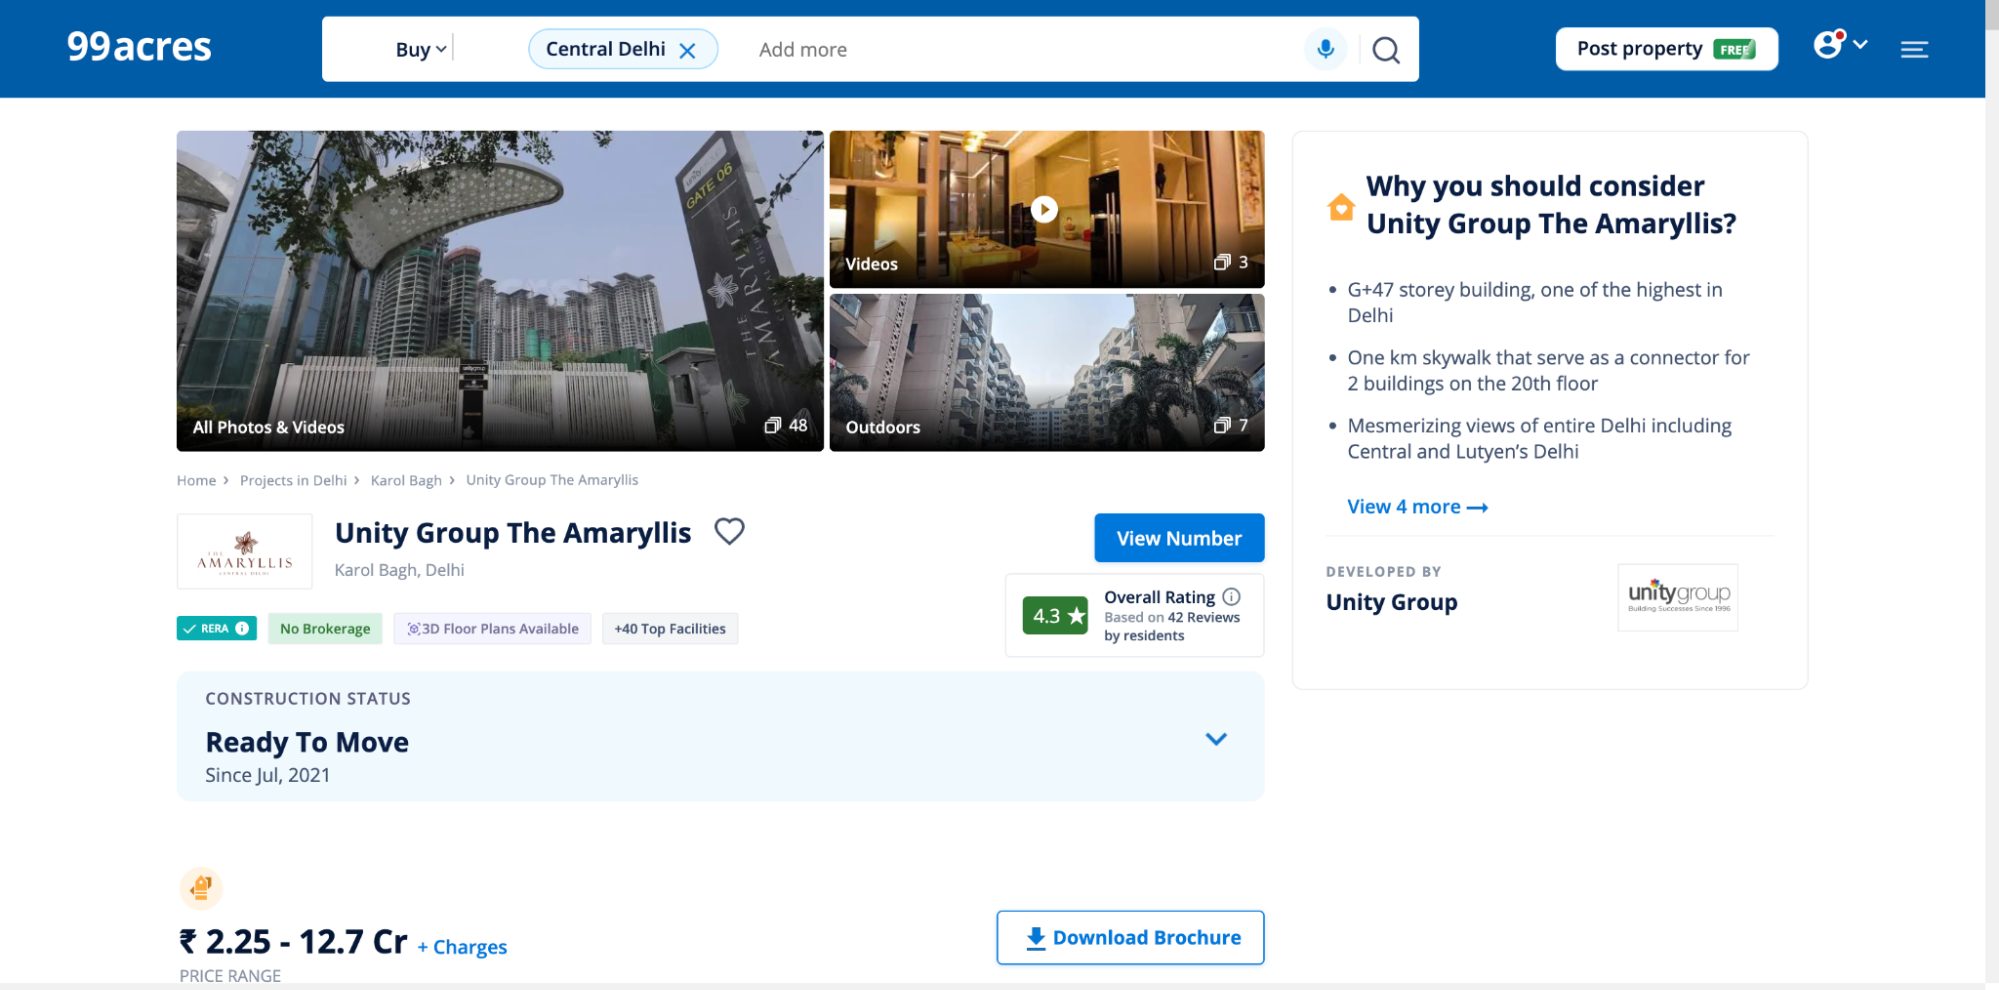Open the hamburger menu
1999x990 pixels.
[1914, 49]
